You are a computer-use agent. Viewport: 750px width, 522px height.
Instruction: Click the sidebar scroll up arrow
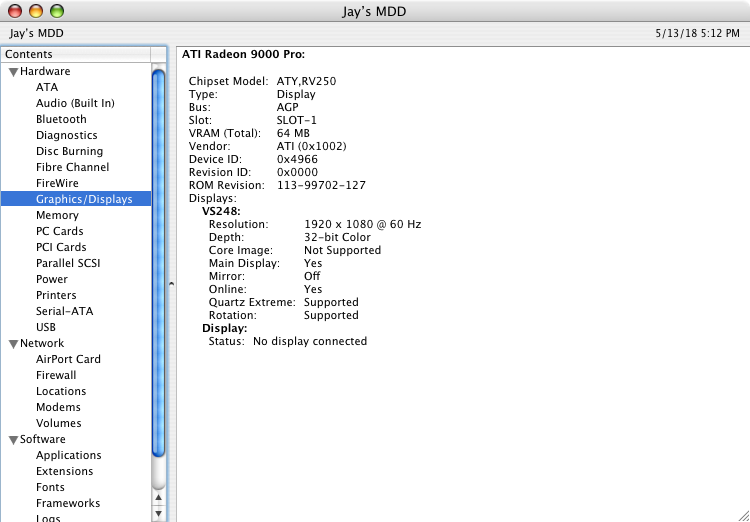pyautogui.click(x=158, y=497)
